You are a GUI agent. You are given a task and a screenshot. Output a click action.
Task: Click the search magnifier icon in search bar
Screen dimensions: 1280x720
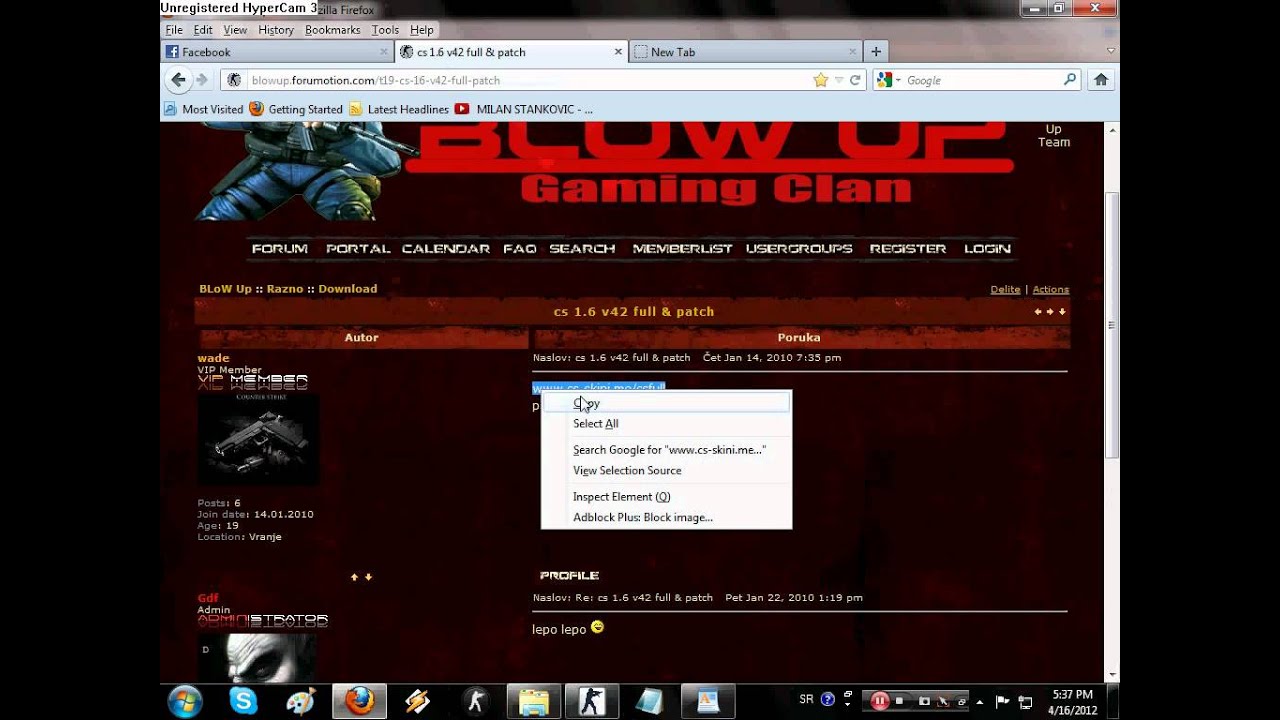[1069, 80]
